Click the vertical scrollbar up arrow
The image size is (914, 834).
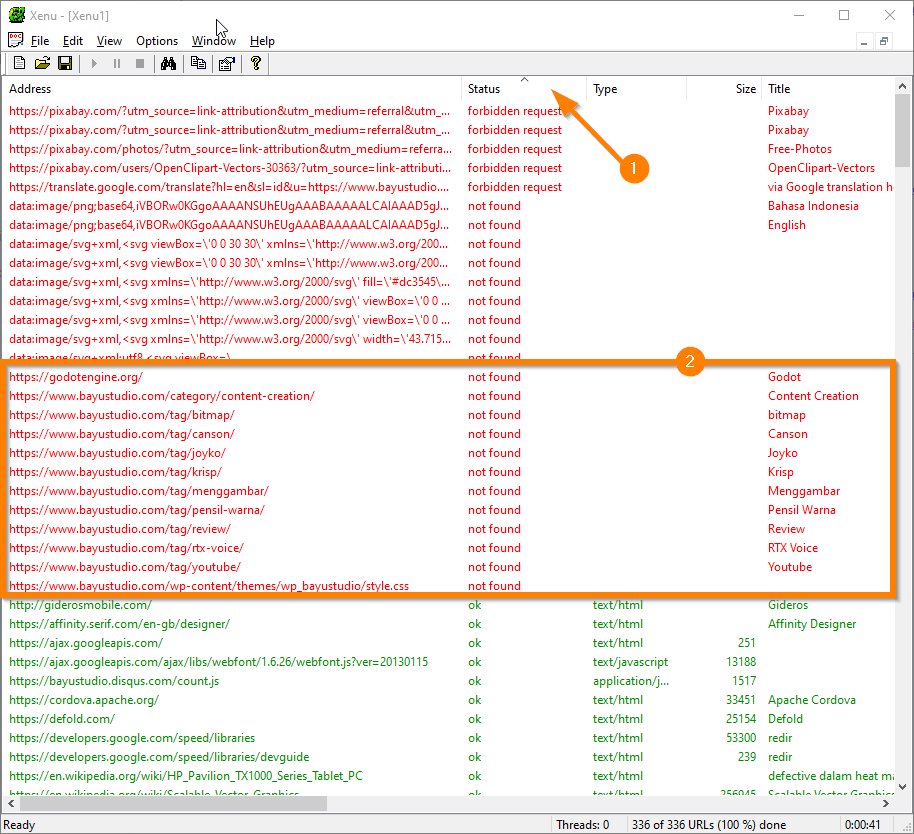pos(902,86)
